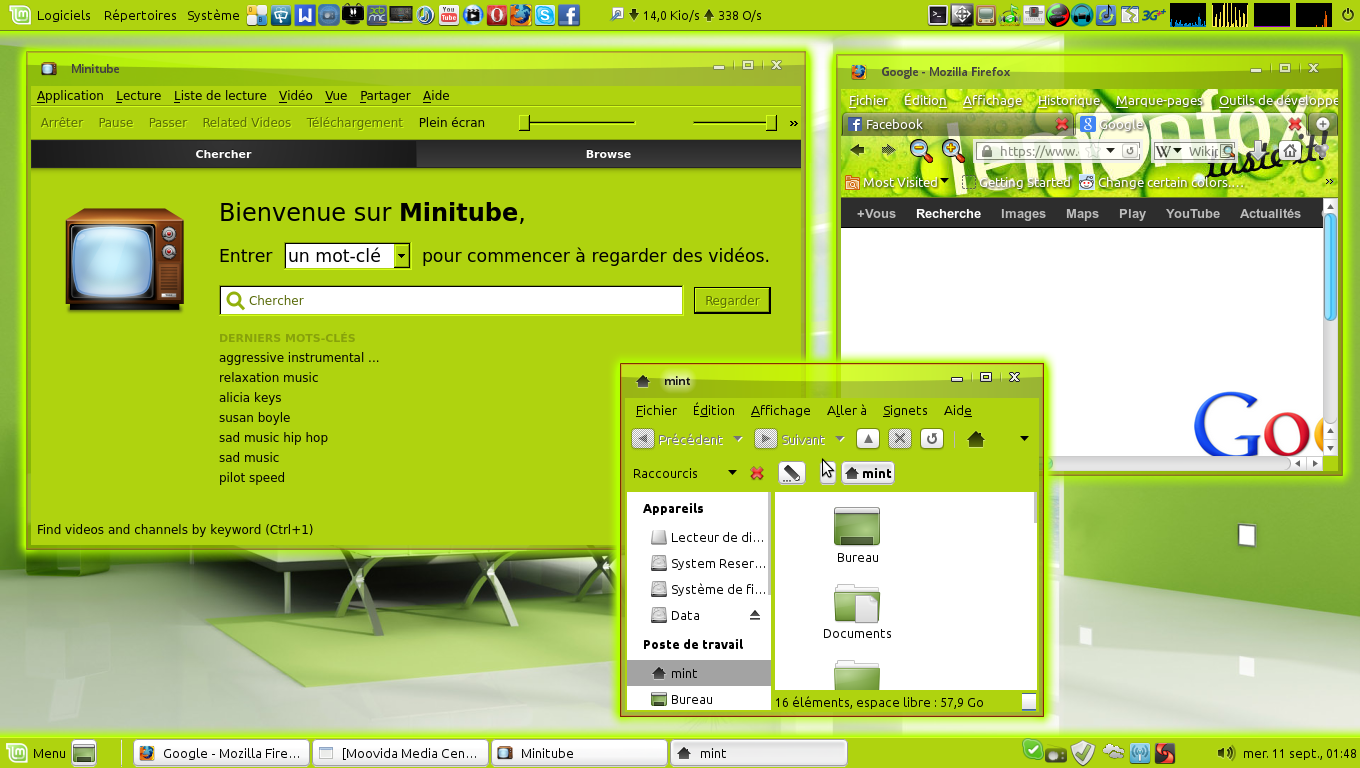Go up to parent folder in file manager
Image resolution: width=1360 pixels, height=768 pixels.
tap(868, 439)
